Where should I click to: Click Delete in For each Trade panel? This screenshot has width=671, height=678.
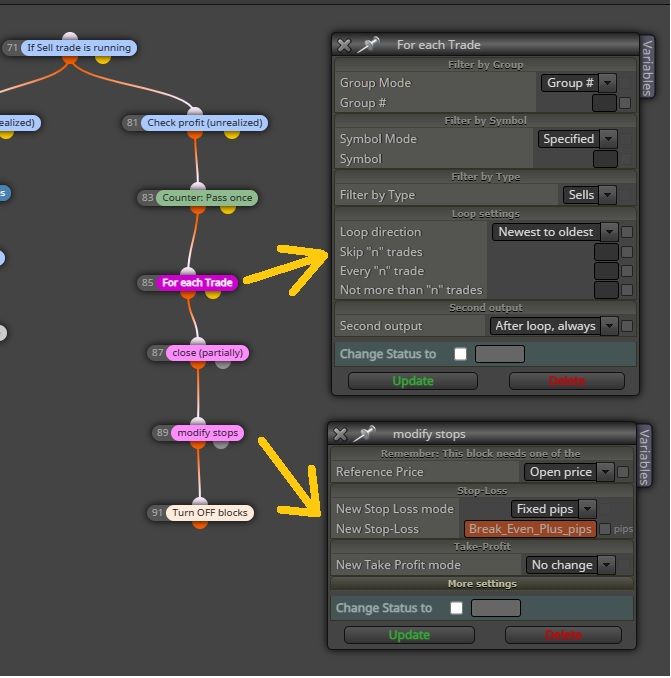point(567,381)
